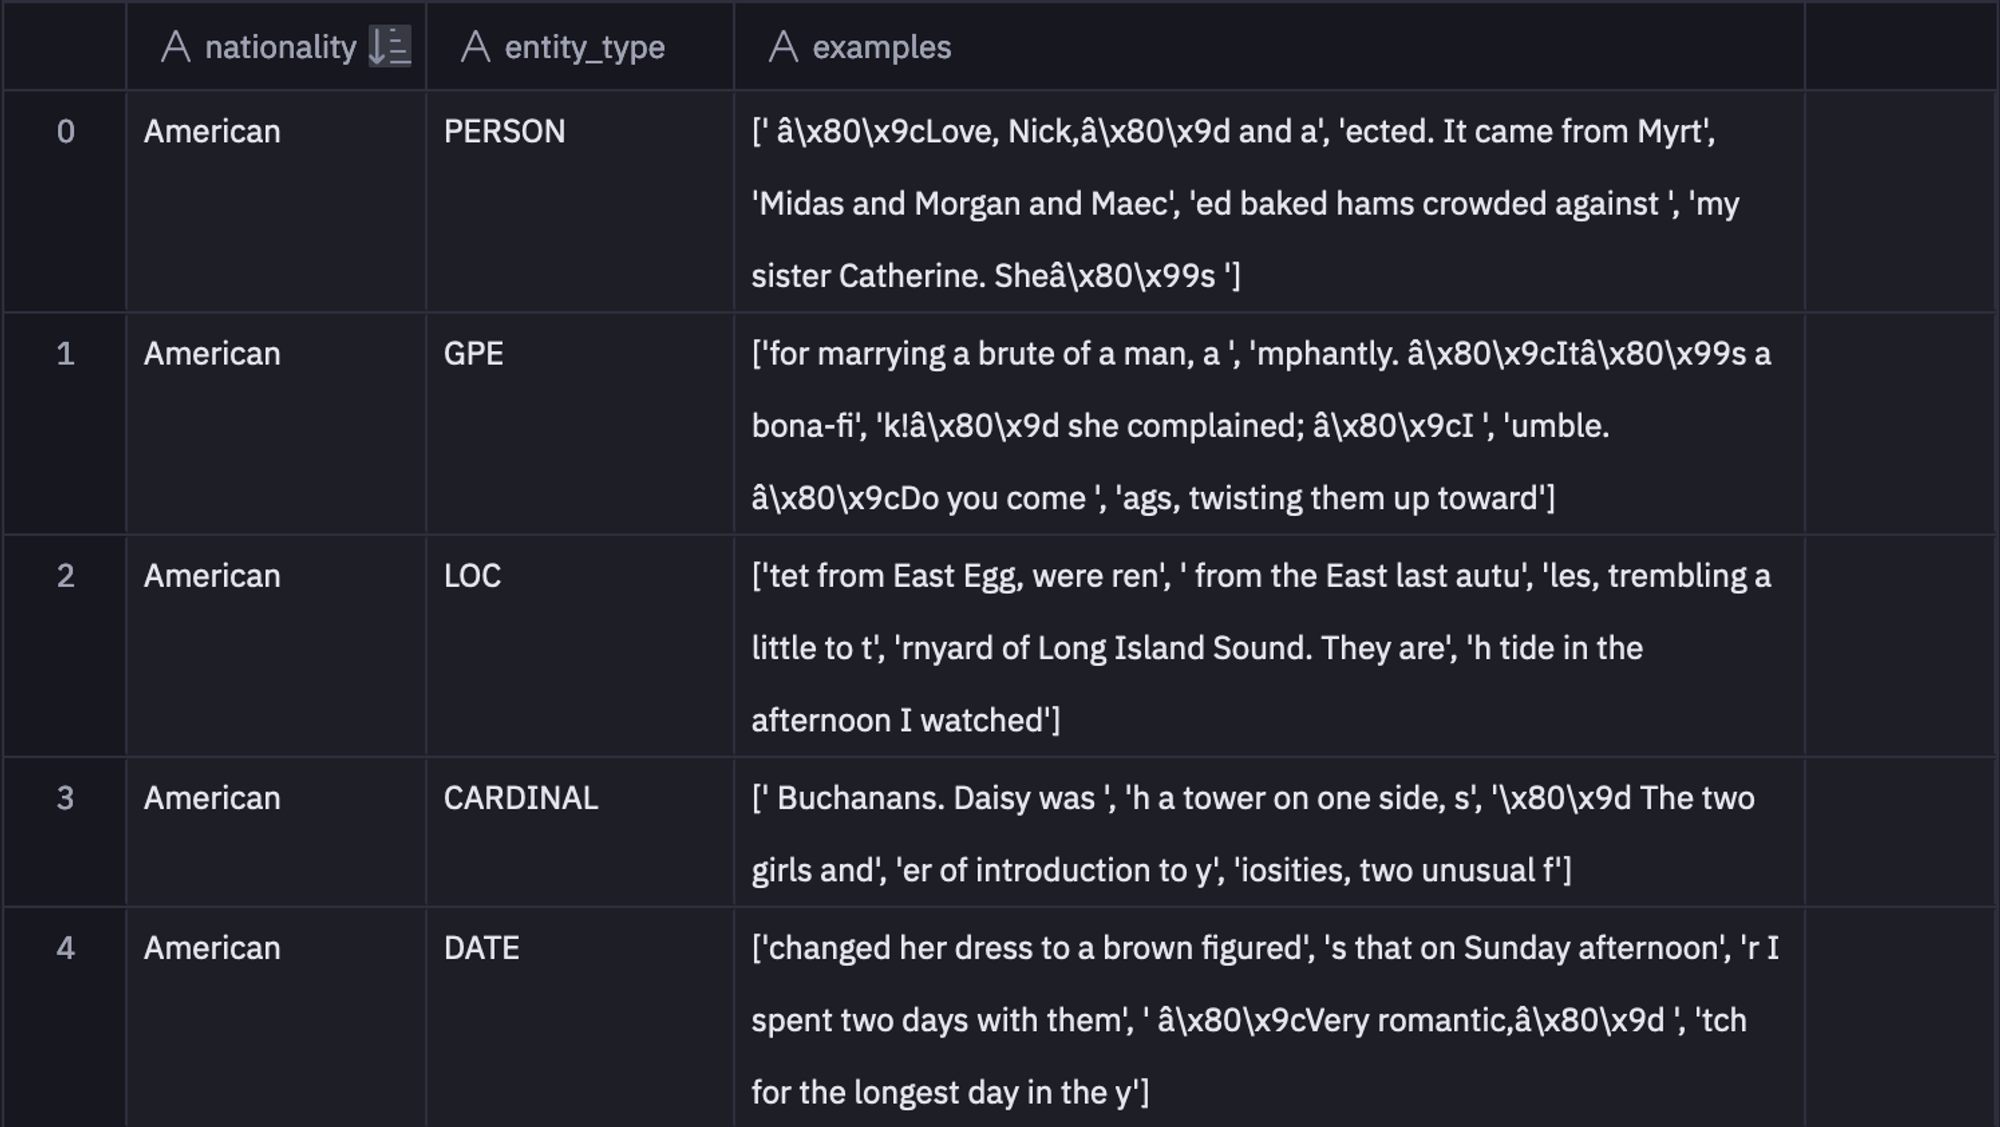
Task: Select row 2 index number
Action: coord(66,575)
